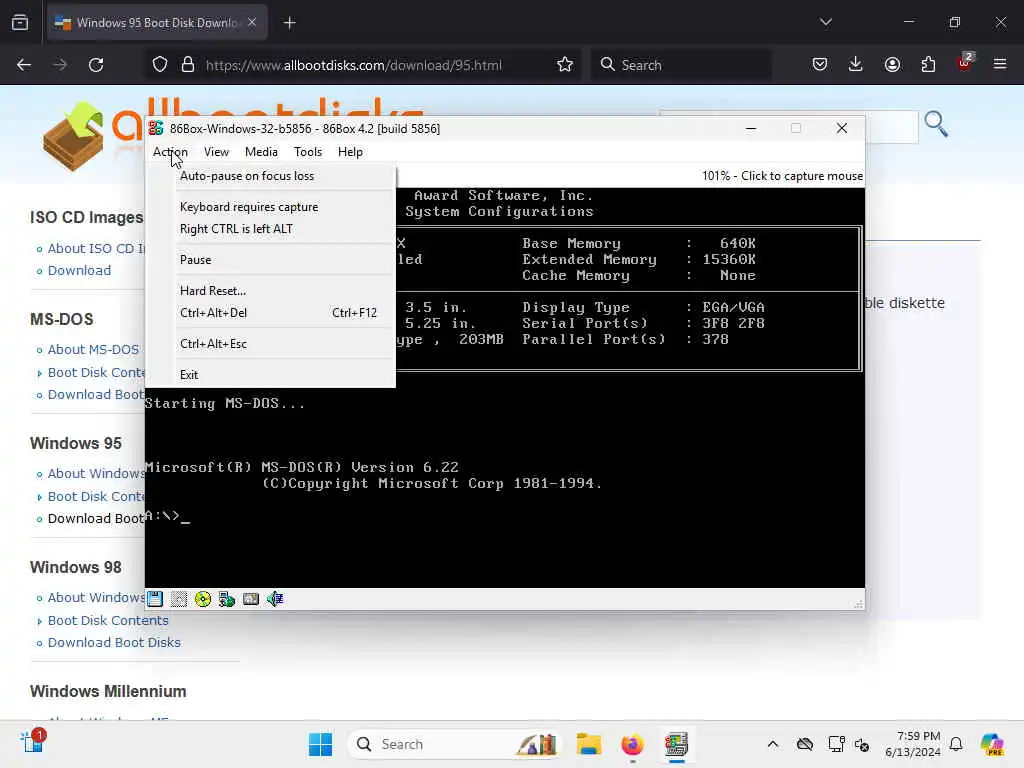The height and width of the screenshot is (768, 1024).
Task: Click Download link under ISO CD Images
Action: click(x=79, y=270)
